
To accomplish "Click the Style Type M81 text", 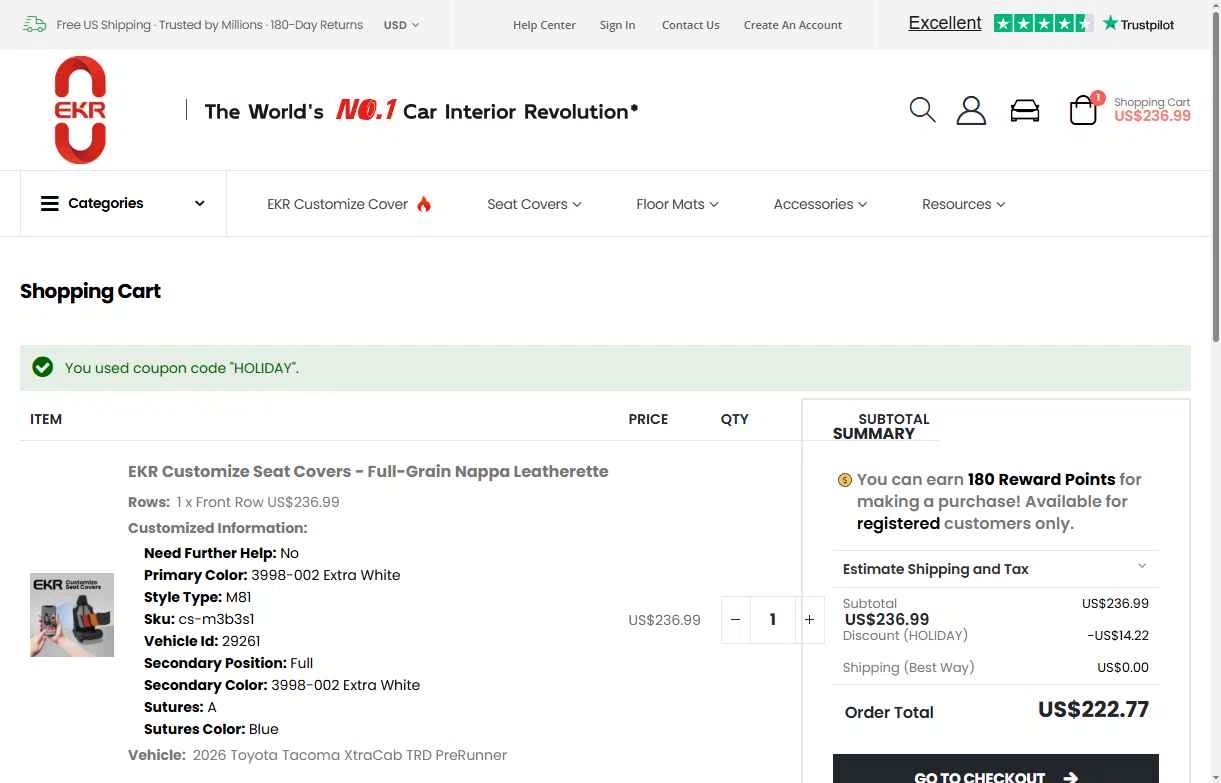I will (198, 597).
